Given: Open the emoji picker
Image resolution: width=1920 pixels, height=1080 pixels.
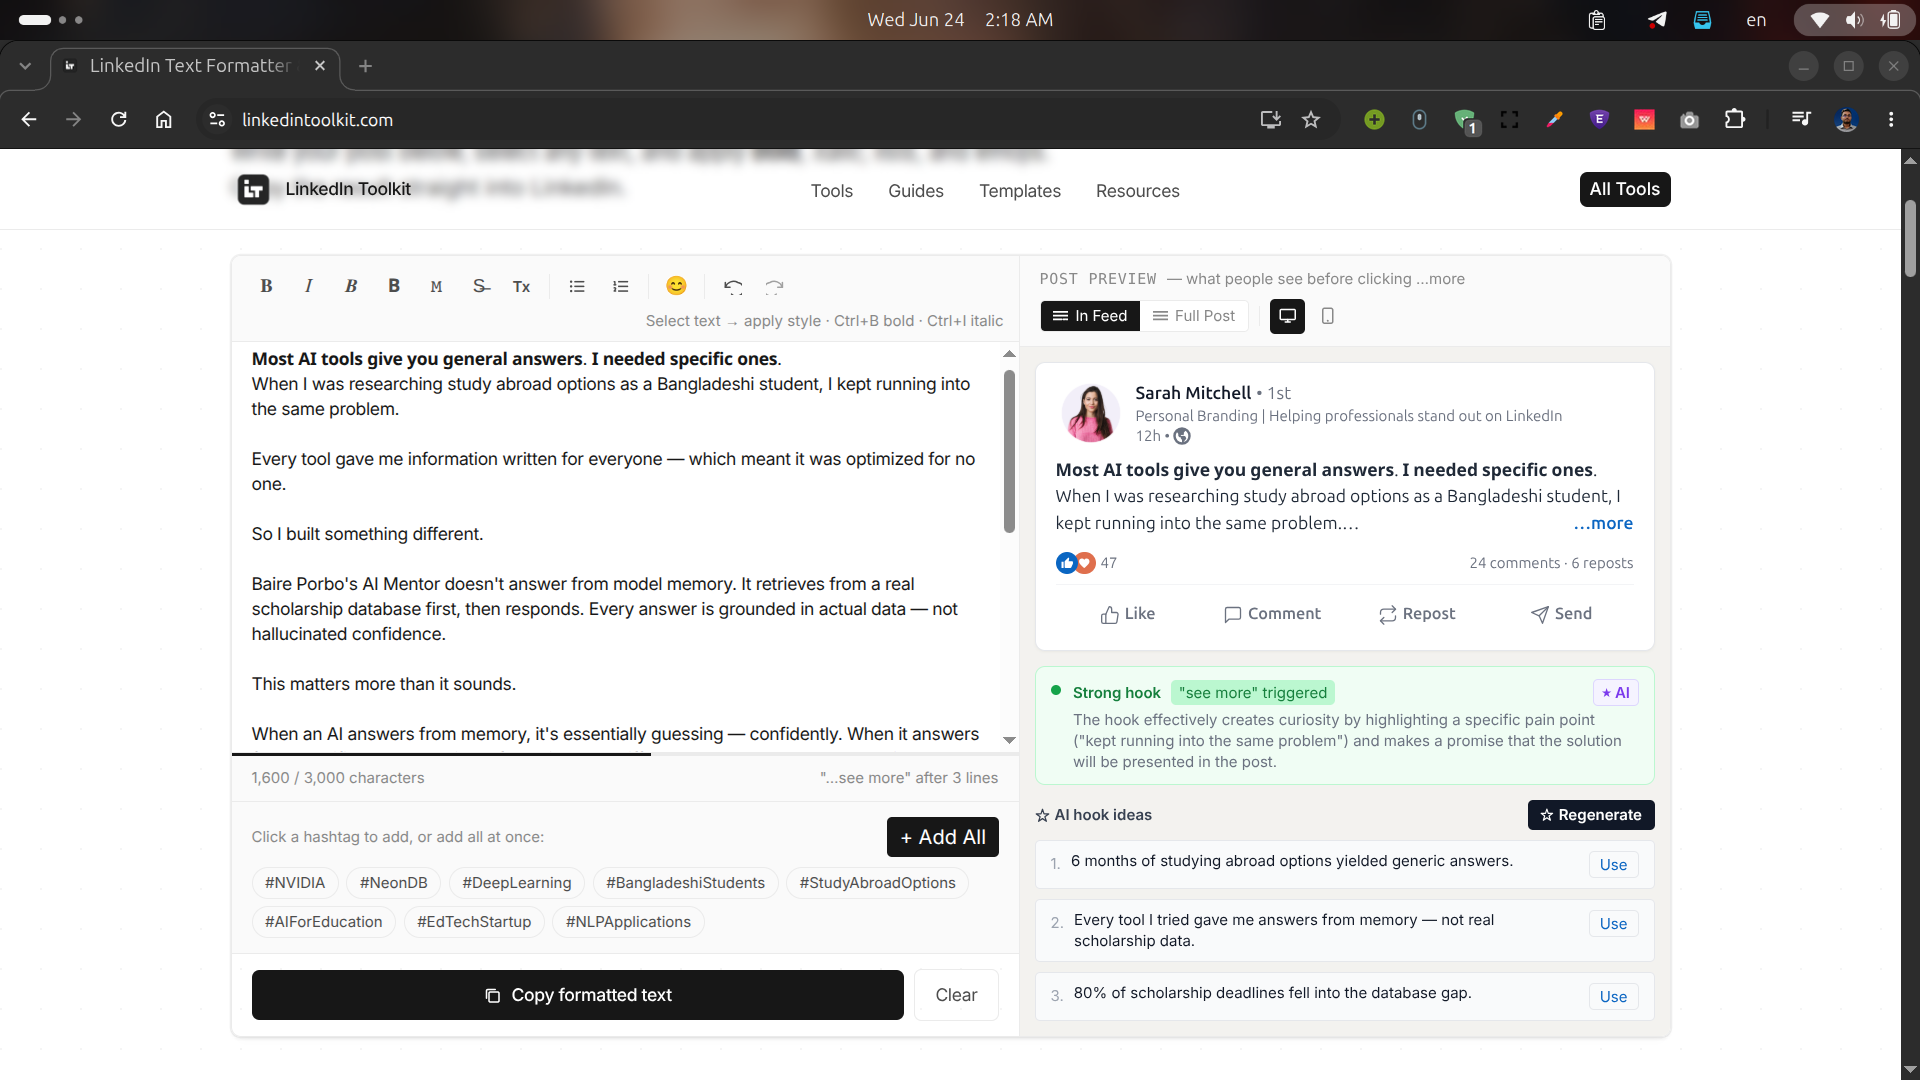Looking at the screenshot, I should 676,286.
